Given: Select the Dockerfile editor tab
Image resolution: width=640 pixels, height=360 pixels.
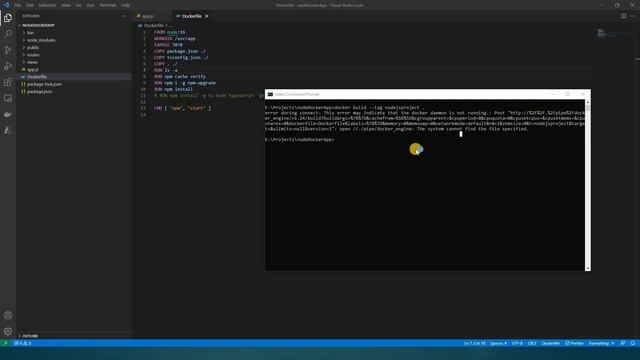Looking at the screenshot, I should [x=191, y=16].
